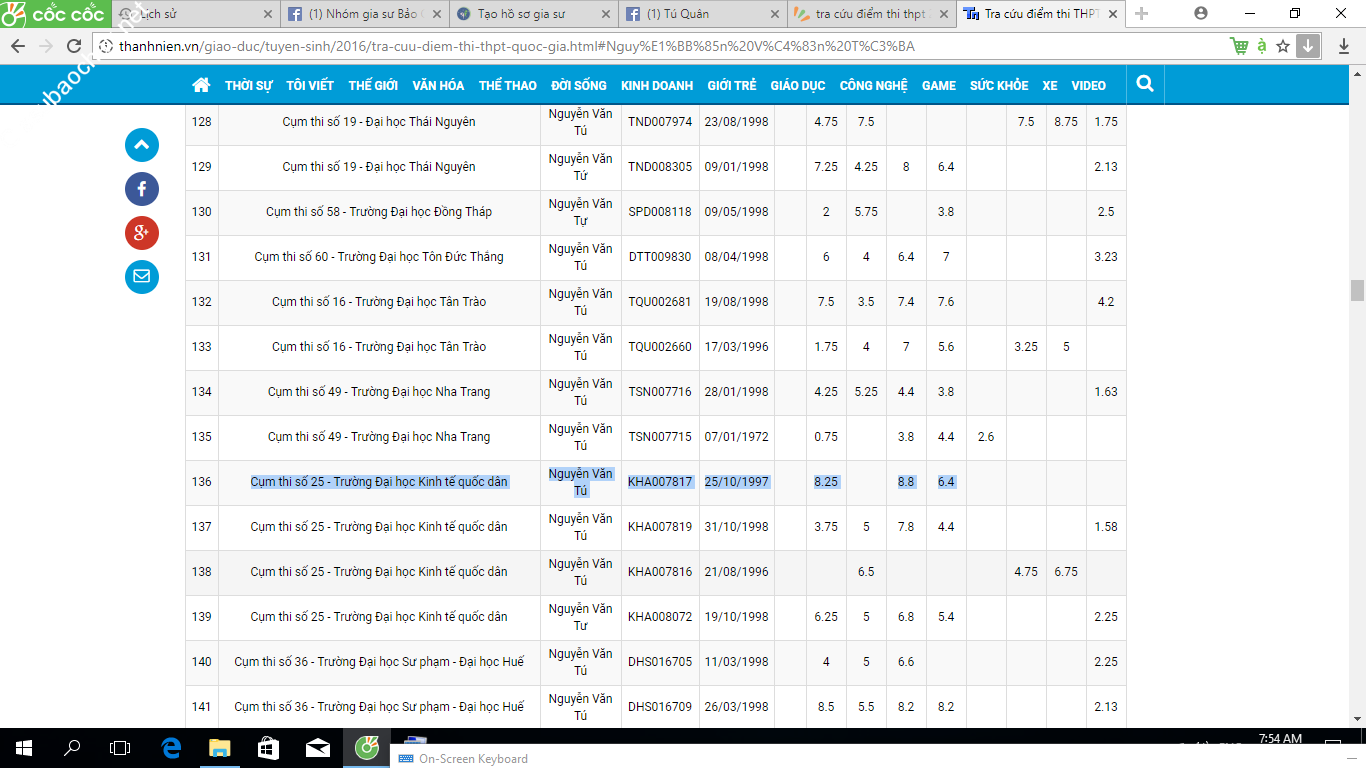The image size is (1366, 768).
Task: Click the shopping cart icon in address bar
Action: point(1239,46)
